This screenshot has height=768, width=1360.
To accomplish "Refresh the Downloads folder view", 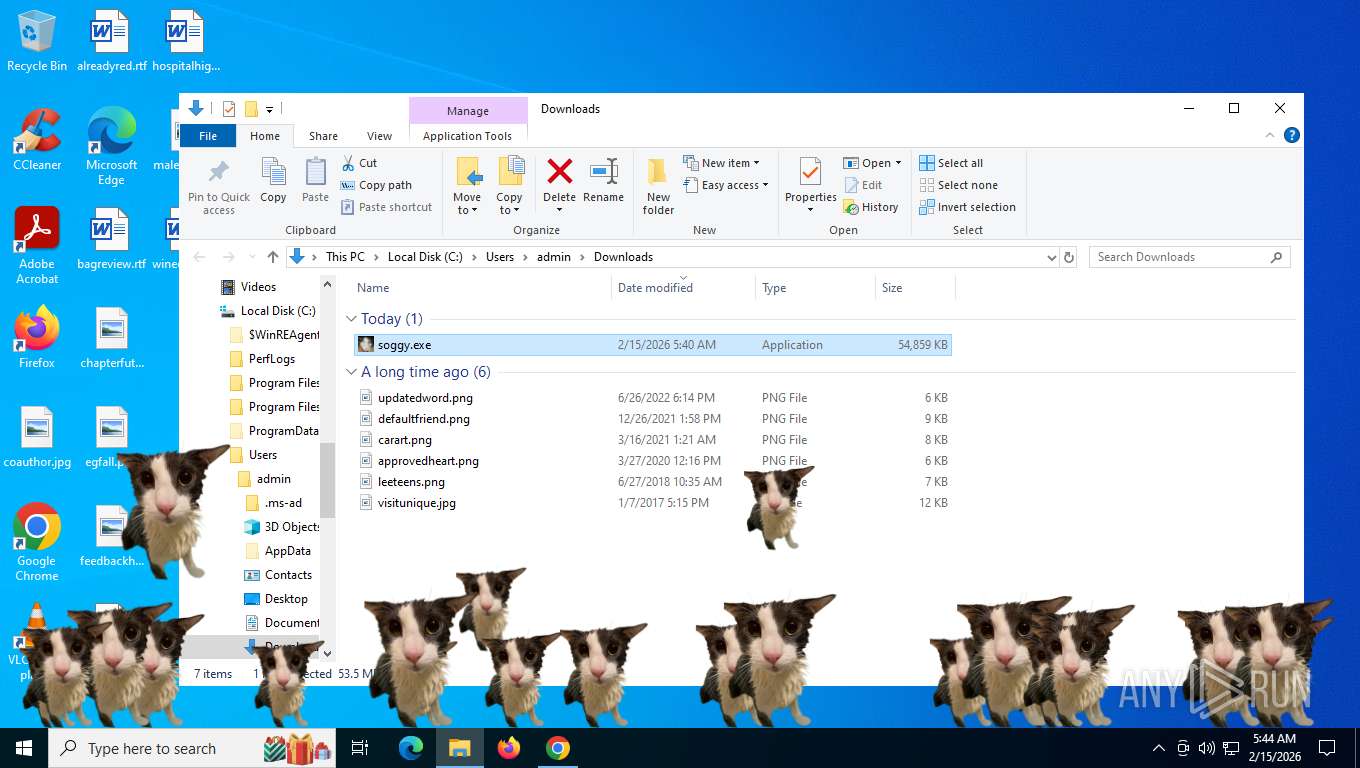I will (1069, 257).
